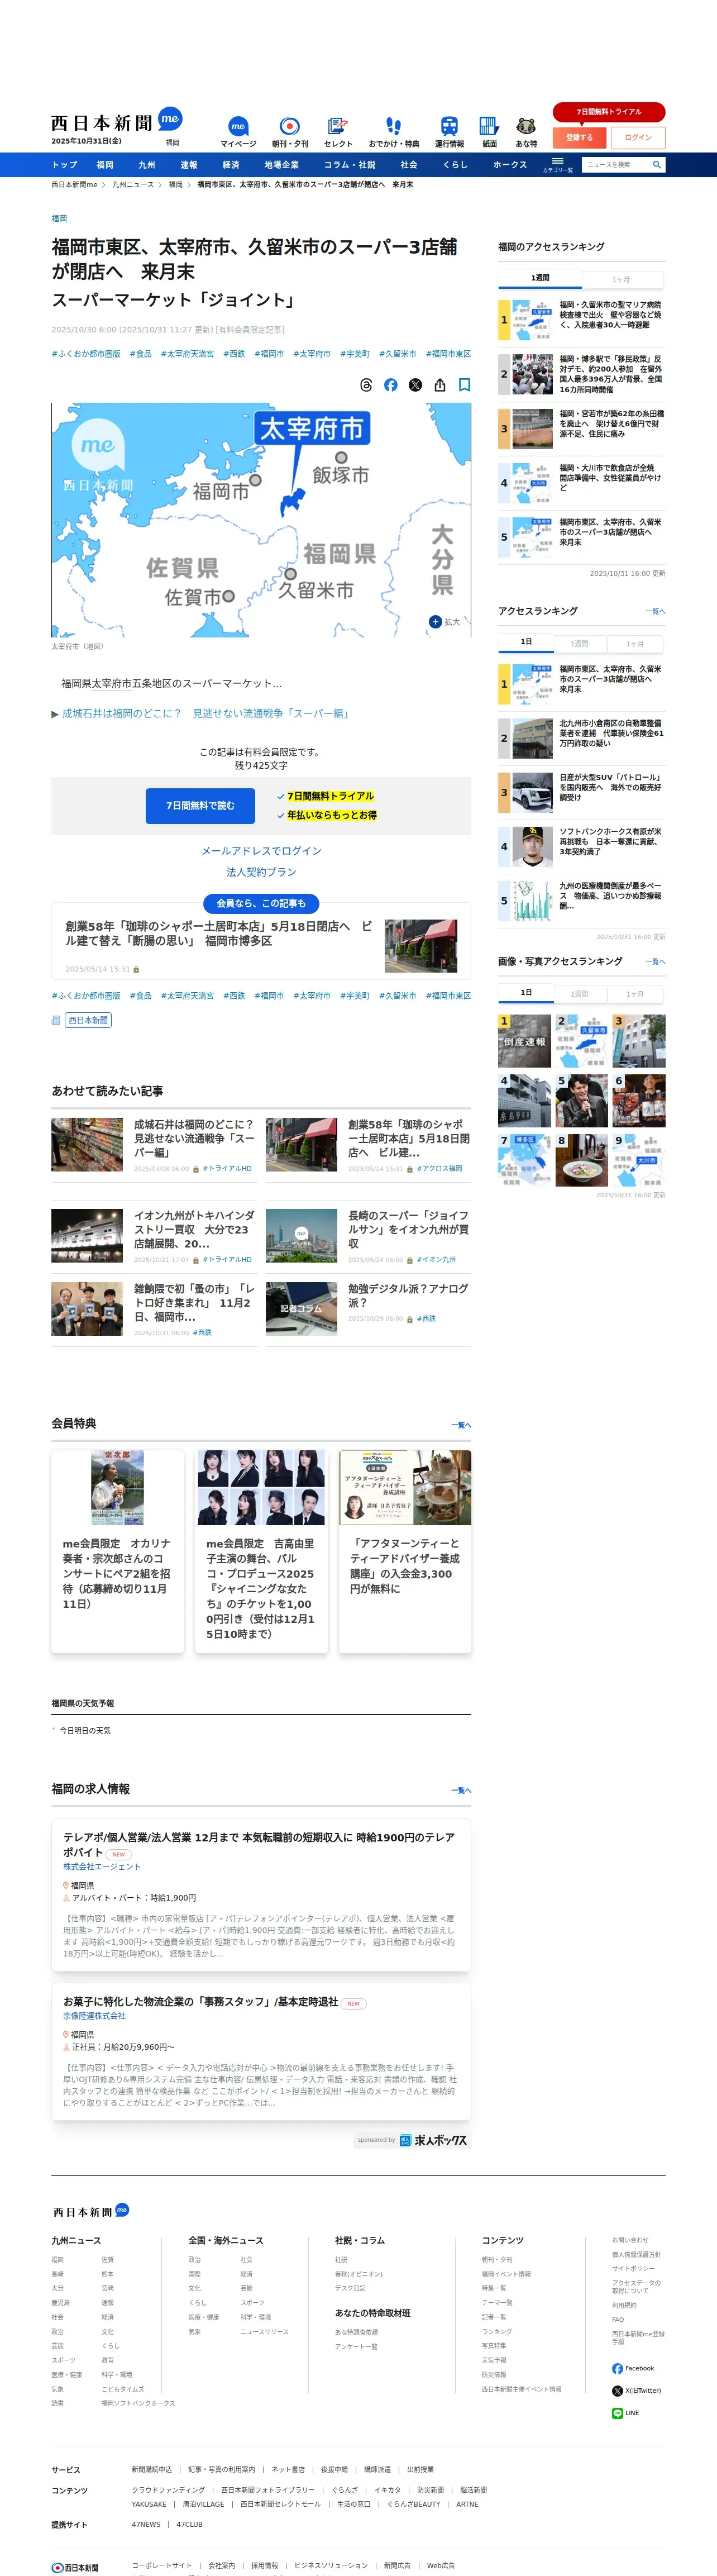
Task: Expand 会員特典 一覧へ link
Action: [x=461, y=1425]
